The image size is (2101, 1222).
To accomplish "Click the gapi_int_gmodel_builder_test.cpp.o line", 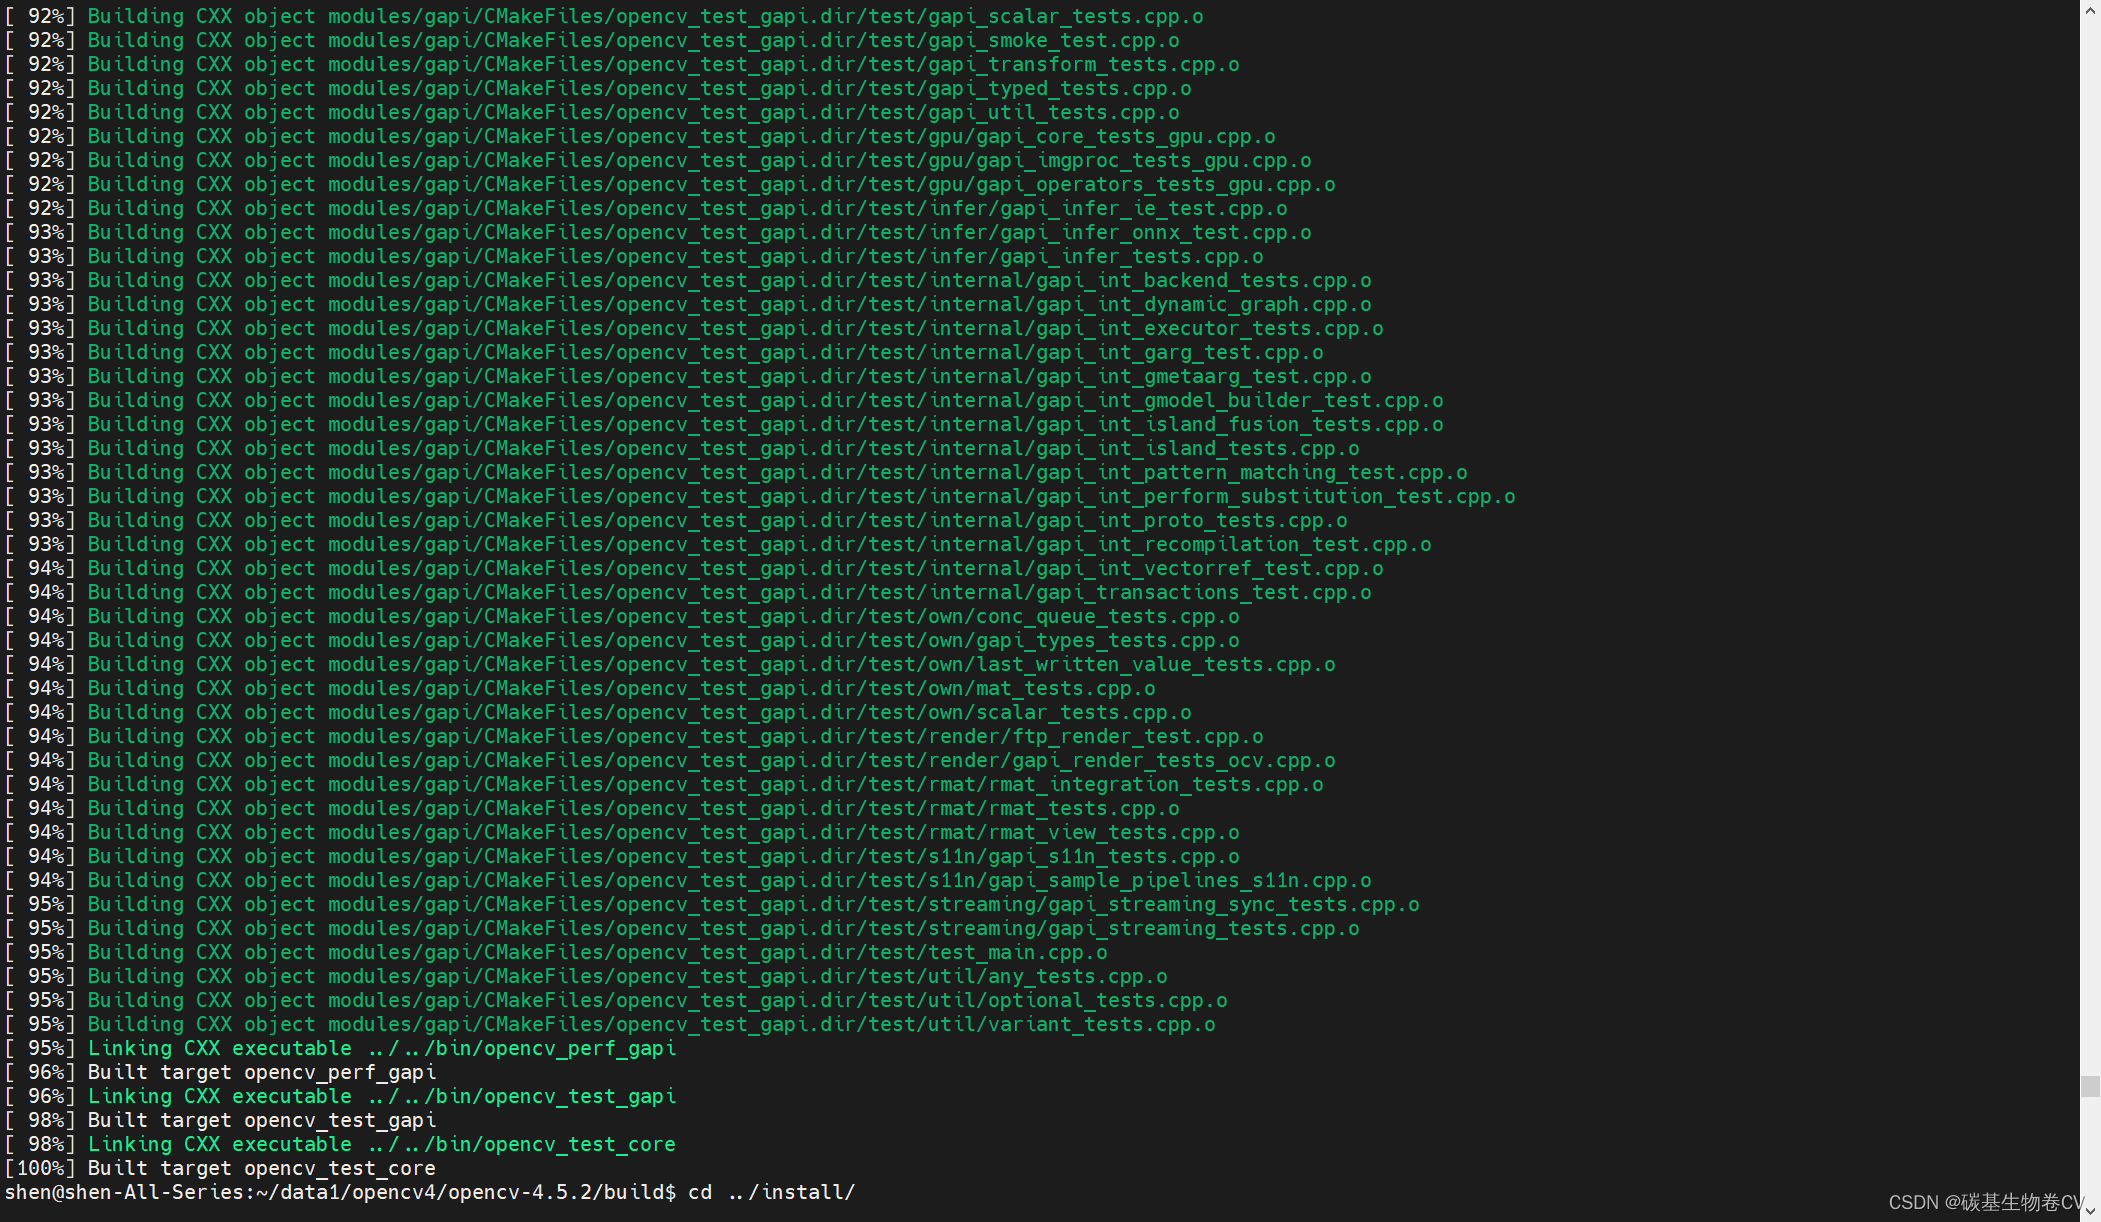I will pos(724,401).
